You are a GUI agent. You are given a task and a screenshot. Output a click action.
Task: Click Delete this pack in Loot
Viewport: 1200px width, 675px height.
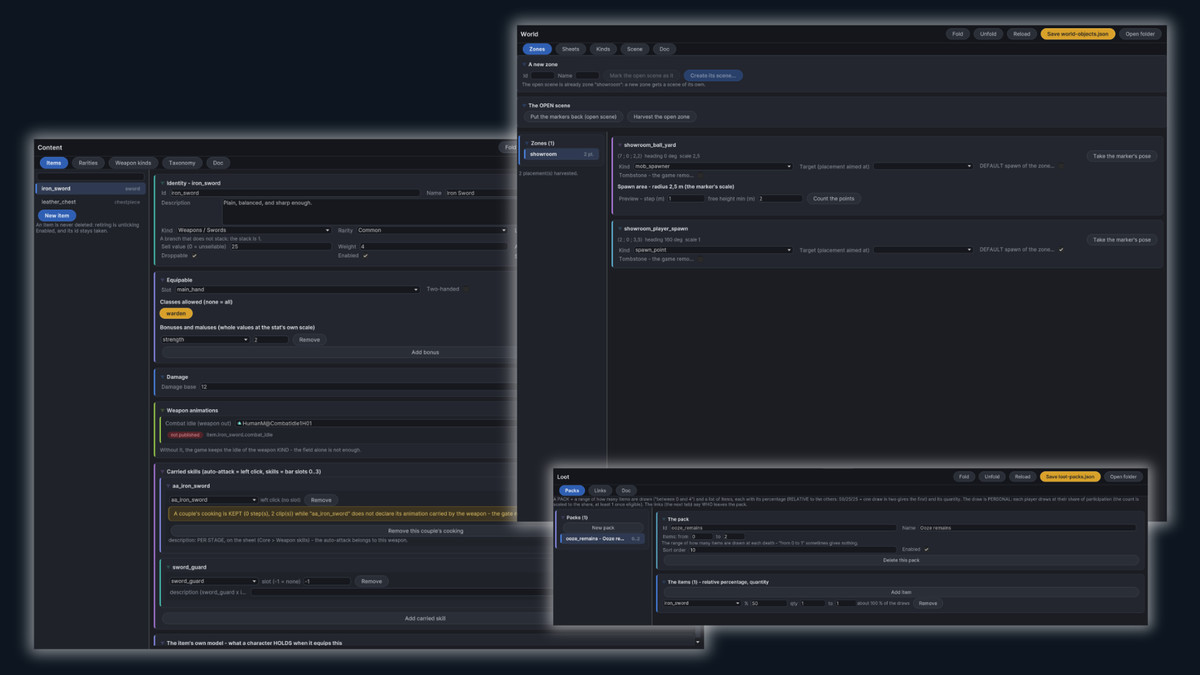point(900,560)
